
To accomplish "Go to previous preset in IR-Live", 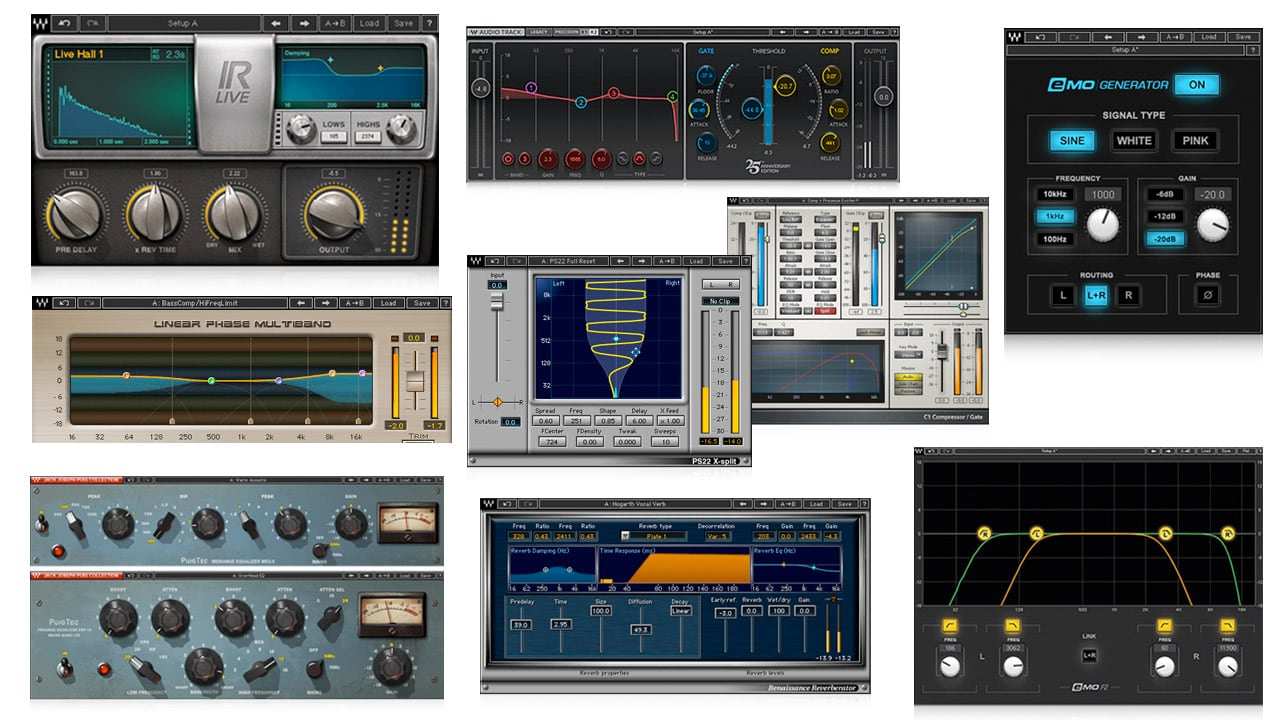I will [276, 22].
